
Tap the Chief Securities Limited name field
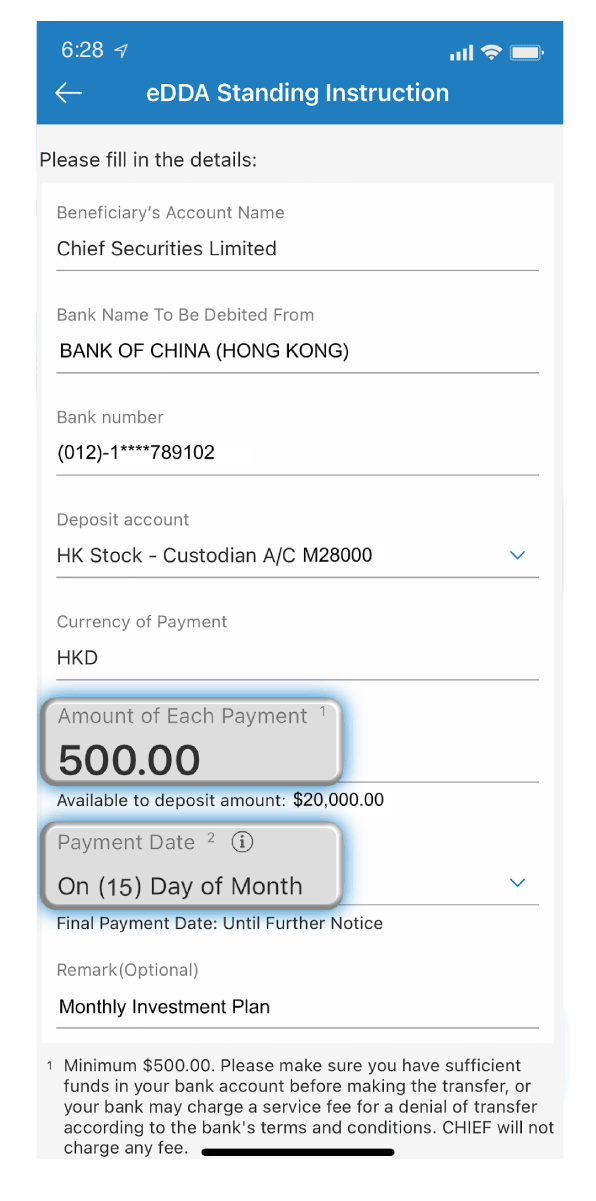point(167,248)
